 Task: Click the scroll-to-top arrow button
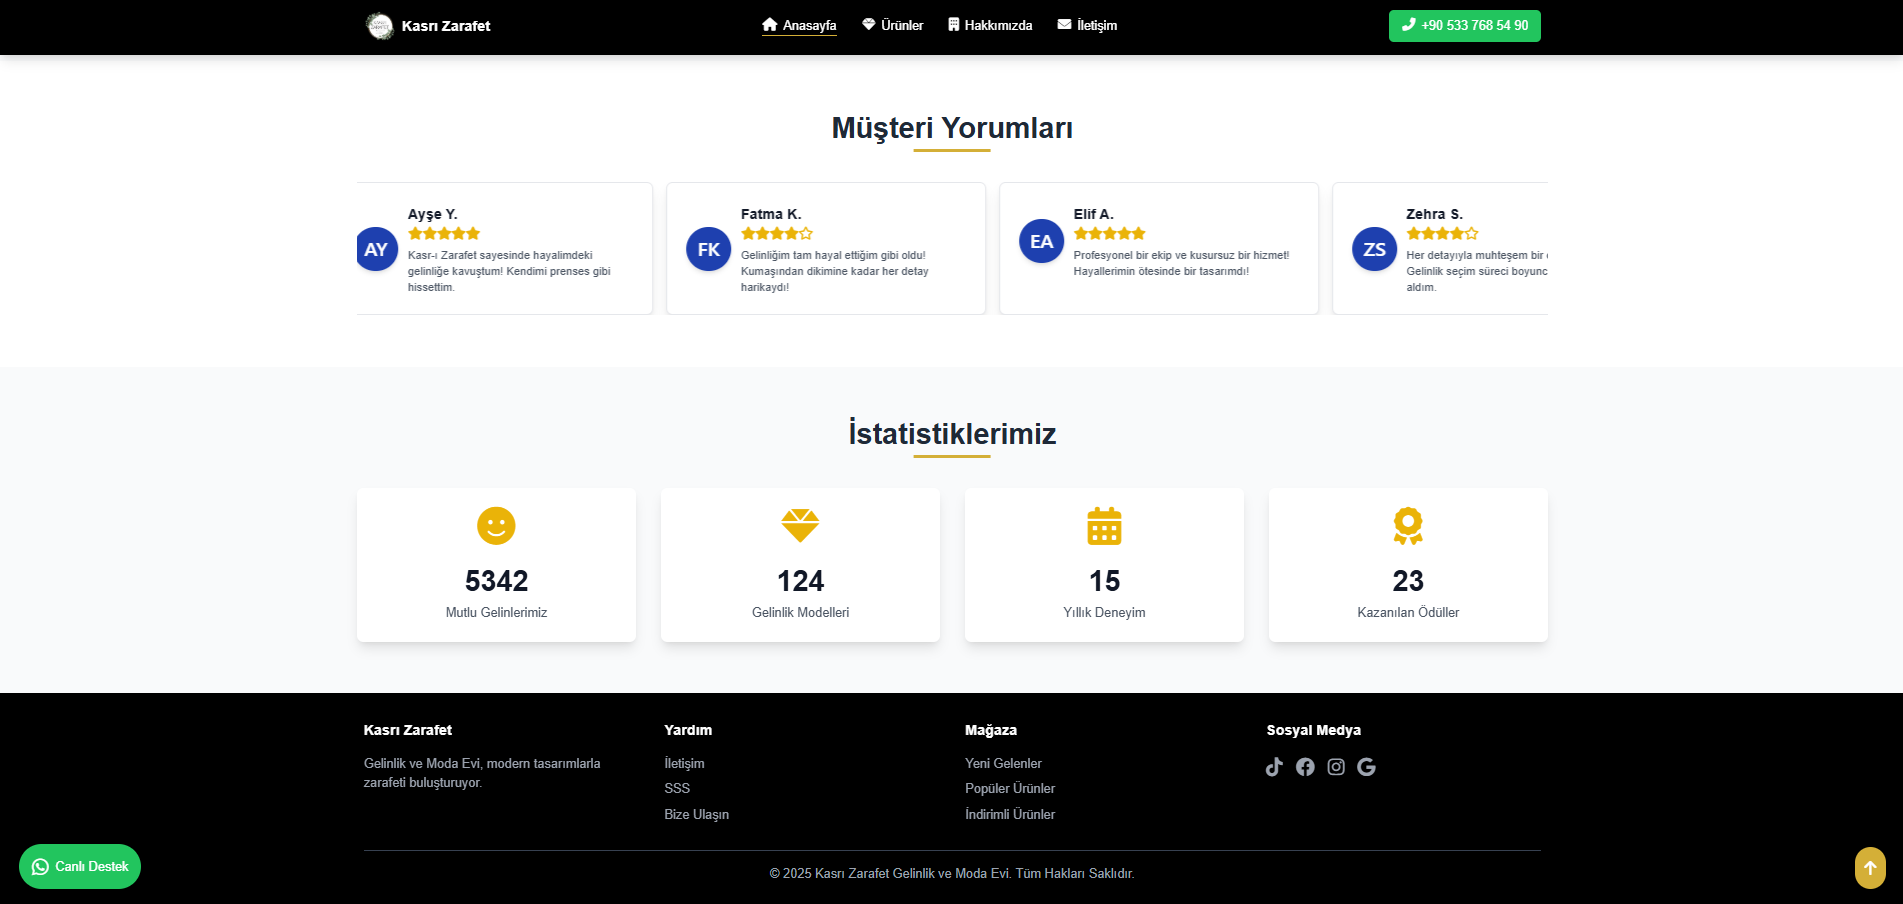click(1869, 867)
